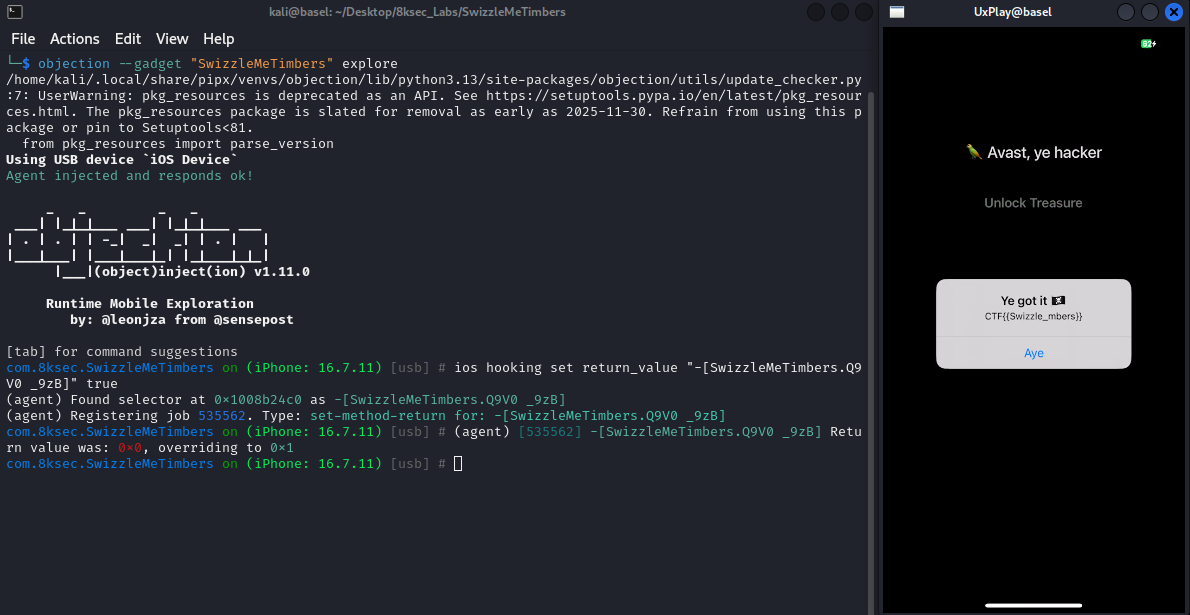This screenshot has height=615, width=1190.
Task: Click the terminal title bar path text
Action: (x=417, y=12)
